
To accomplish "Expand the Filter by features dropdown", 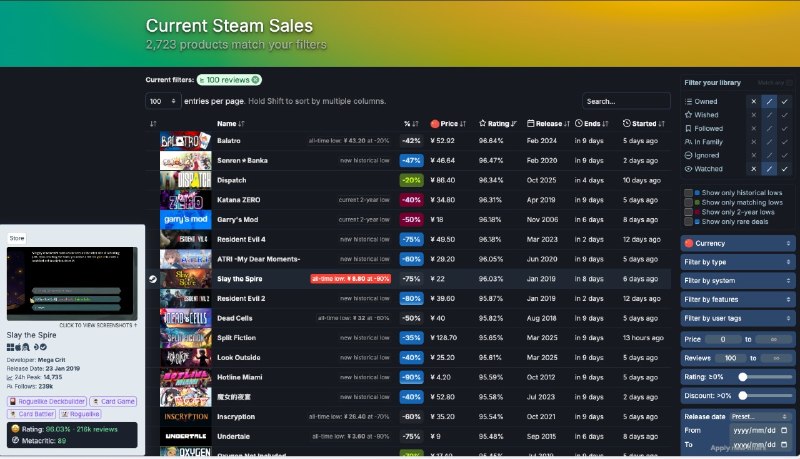I will pyautogui.click(x=737, y=299).
